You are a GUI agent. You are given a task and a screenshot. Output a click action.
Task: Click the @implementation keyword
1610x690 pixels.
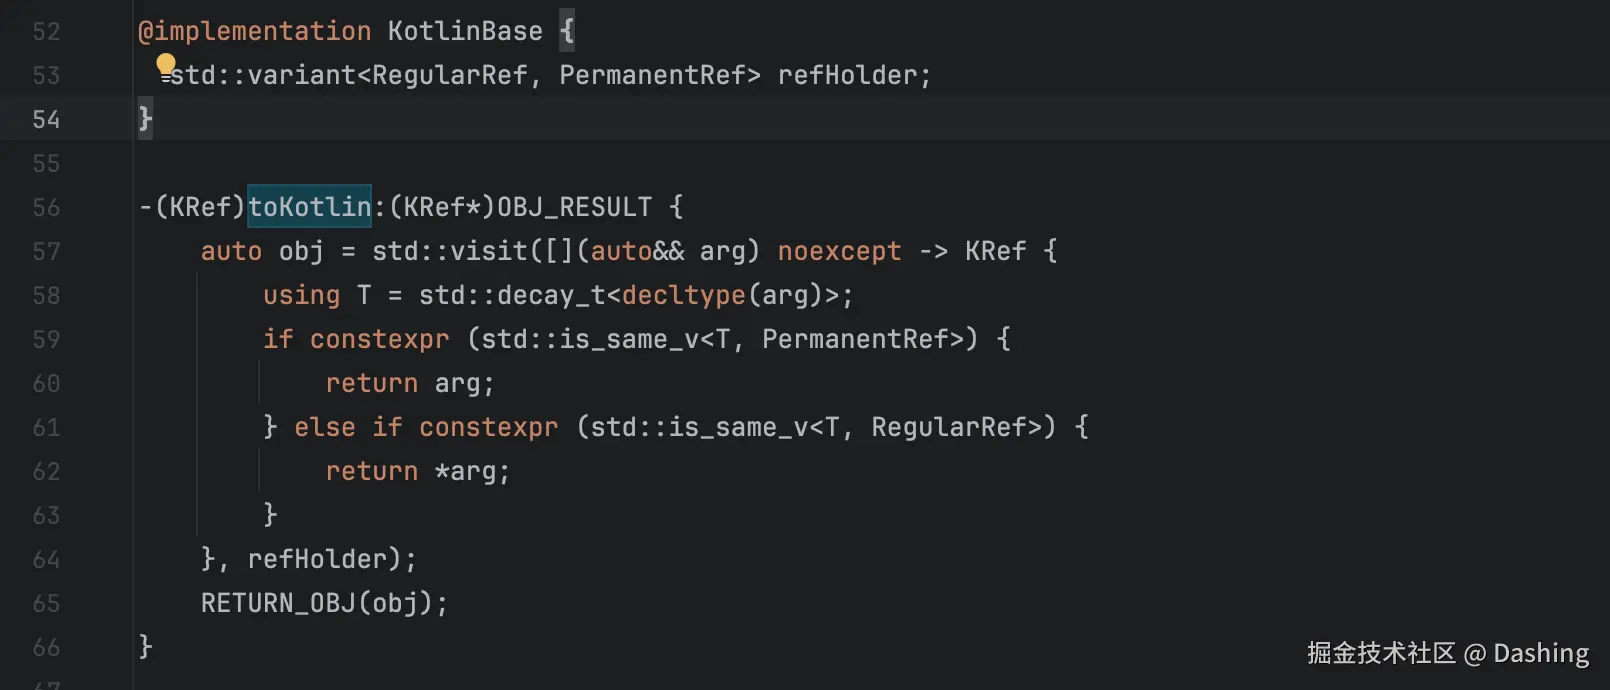click(255, 32)
